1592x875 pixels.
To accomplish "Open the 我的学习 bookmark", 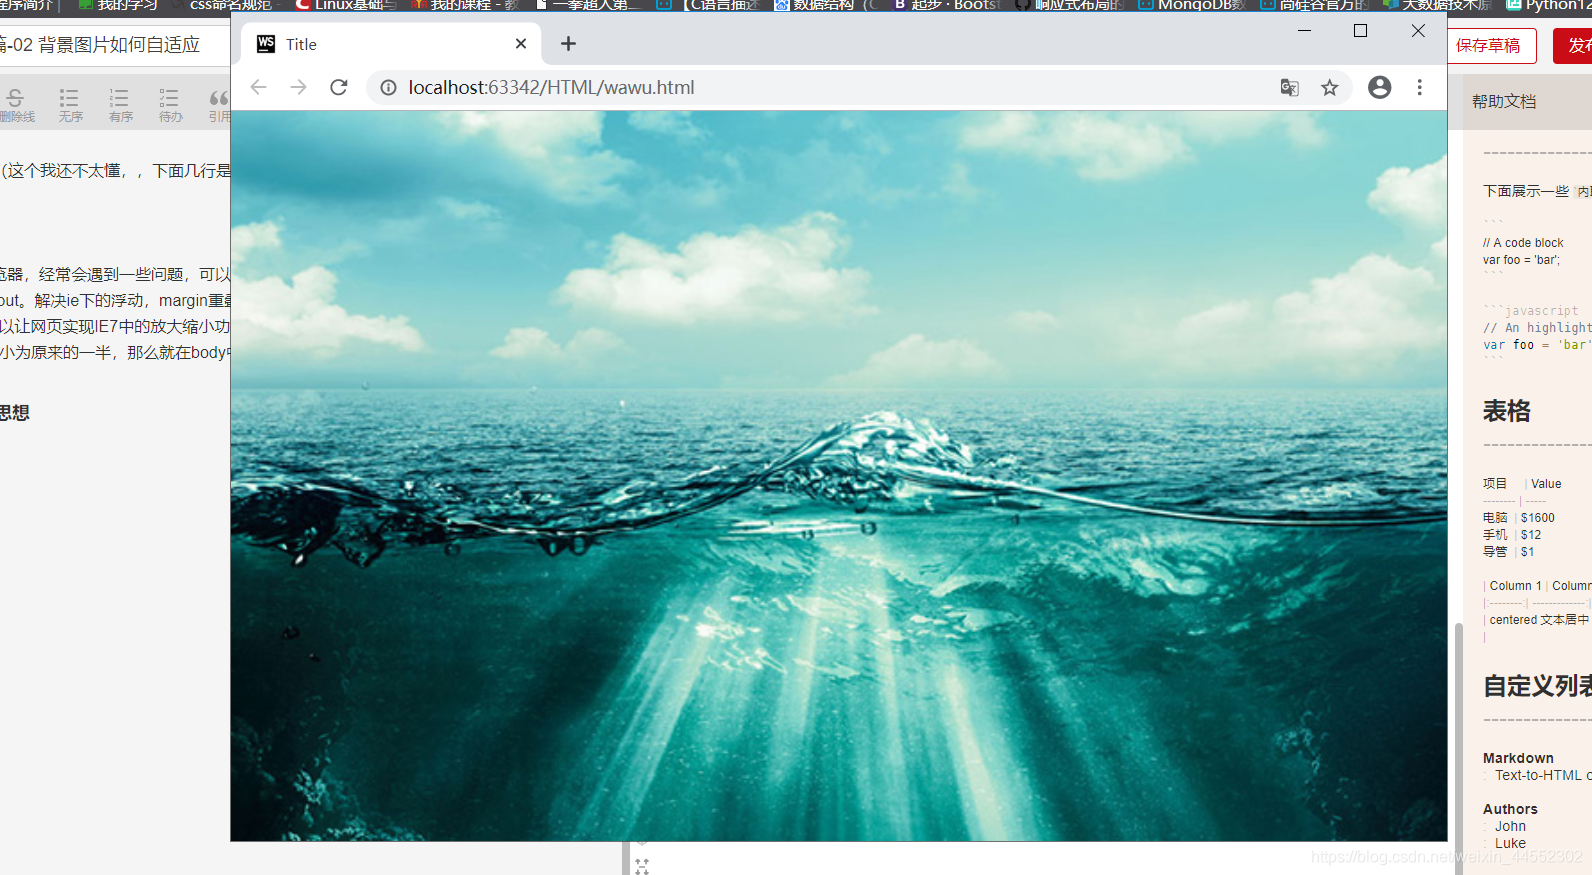I will coord(118,5).
